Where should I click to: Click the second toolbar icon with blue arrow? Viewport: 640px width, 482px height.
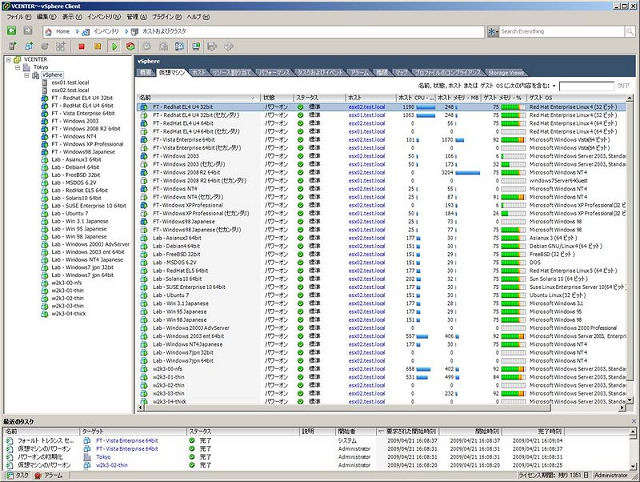click(29, 47)
